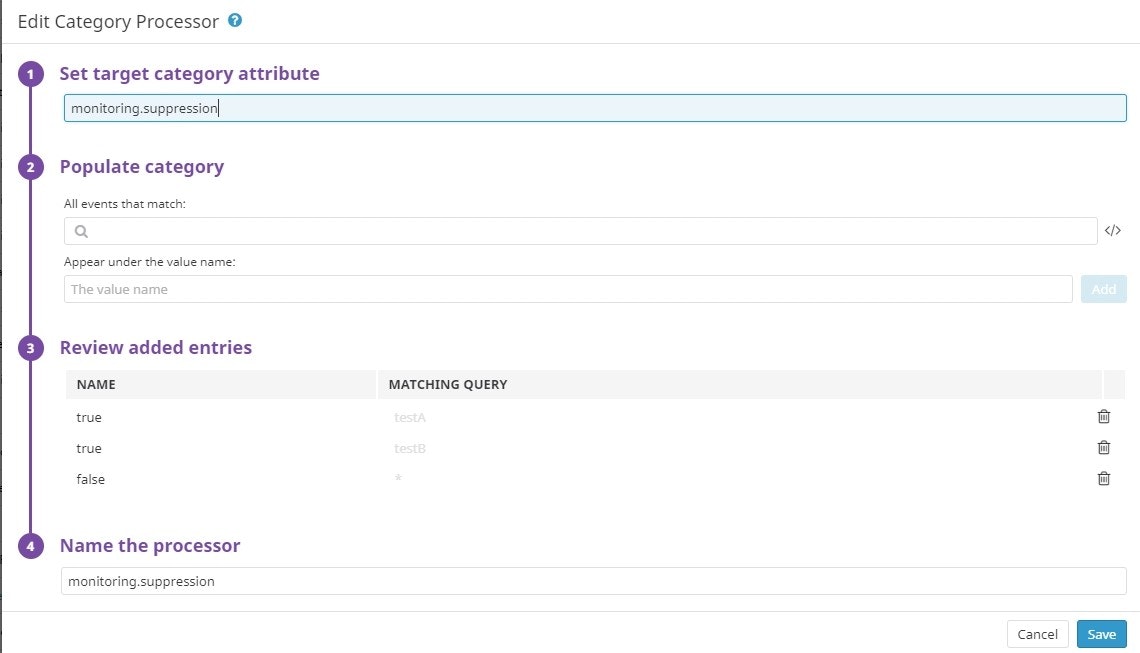
Task: Click the Populate category heading
Action: tap(142, 167)
